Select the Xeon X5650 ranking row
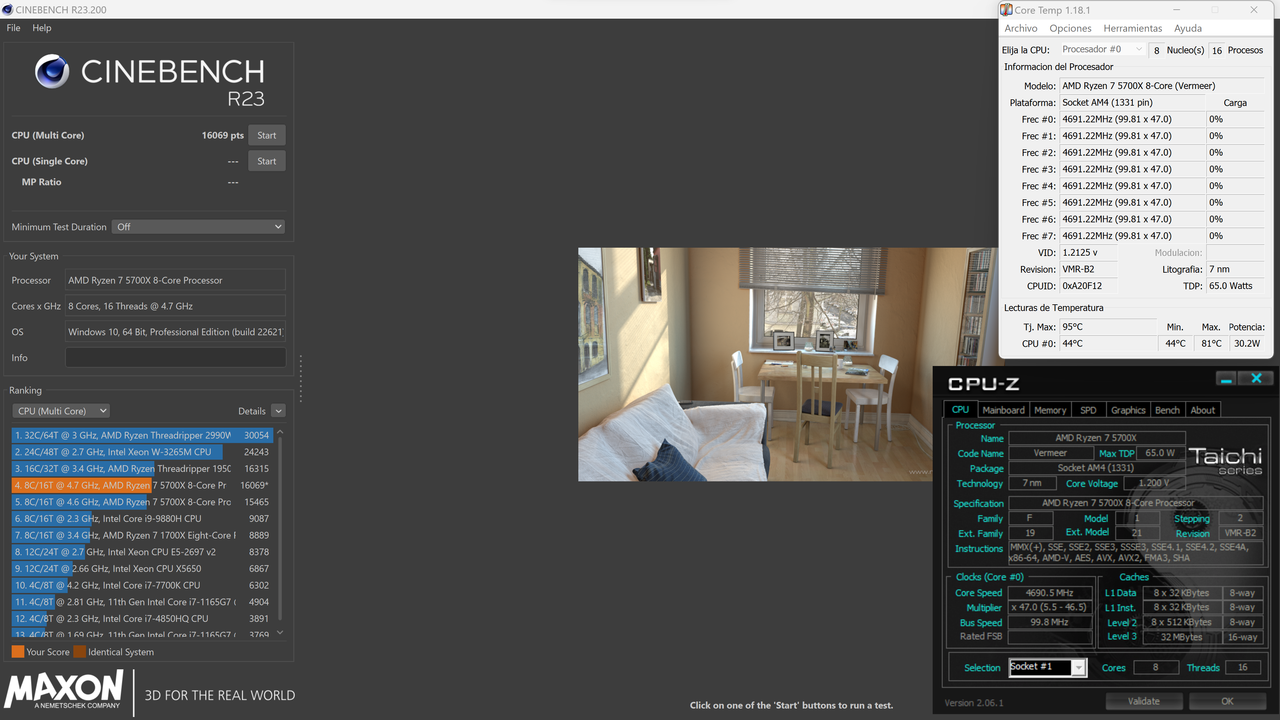The height and width of the screenshot is (720, 1280). click(142, 568)
